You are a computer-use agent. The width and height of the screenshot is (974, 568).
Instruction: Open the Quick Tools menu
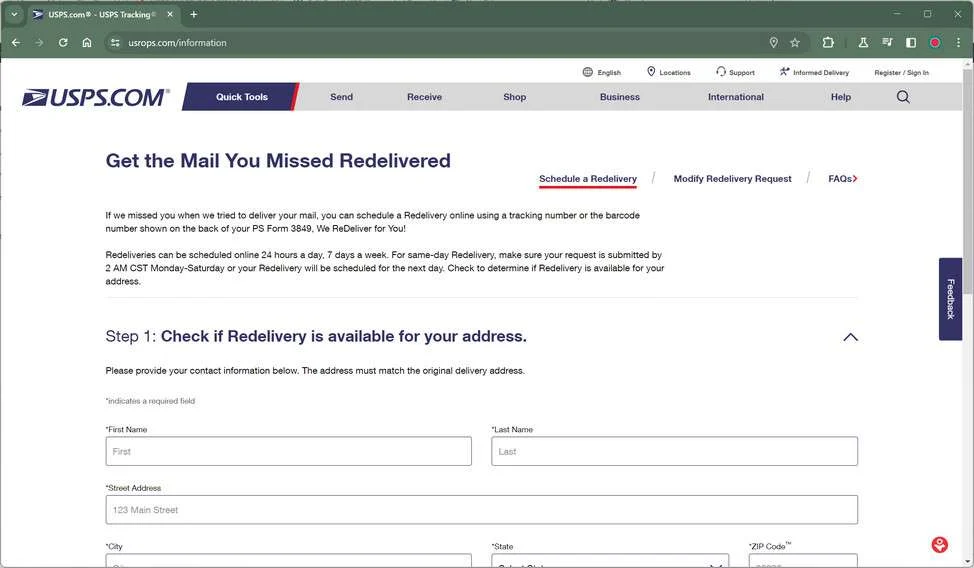(x=242, y=97)
